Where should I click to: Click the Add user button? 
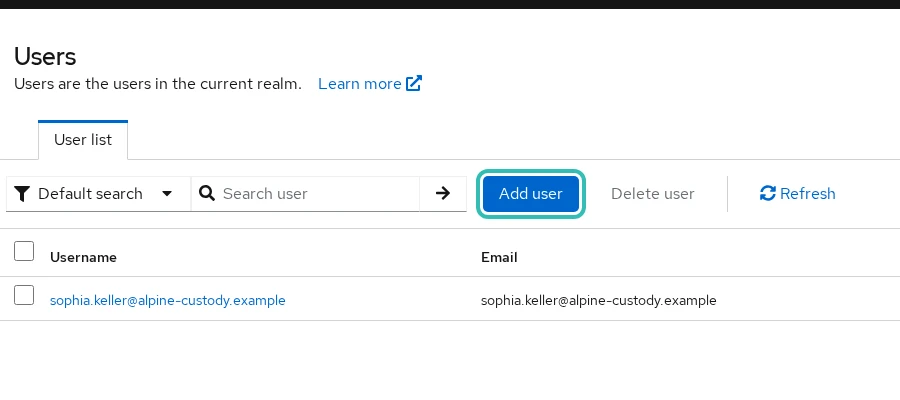point(531,194)
